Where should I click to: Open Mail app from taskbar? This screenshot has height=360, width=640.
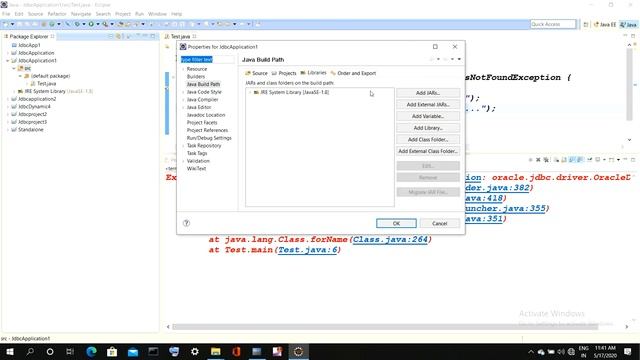tap(133, 351)
